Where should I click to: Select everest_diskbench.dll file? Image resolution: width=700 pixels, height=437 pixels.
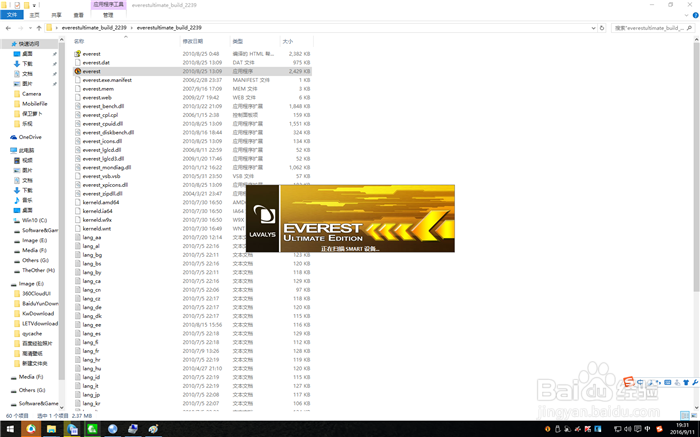(108, 133)
